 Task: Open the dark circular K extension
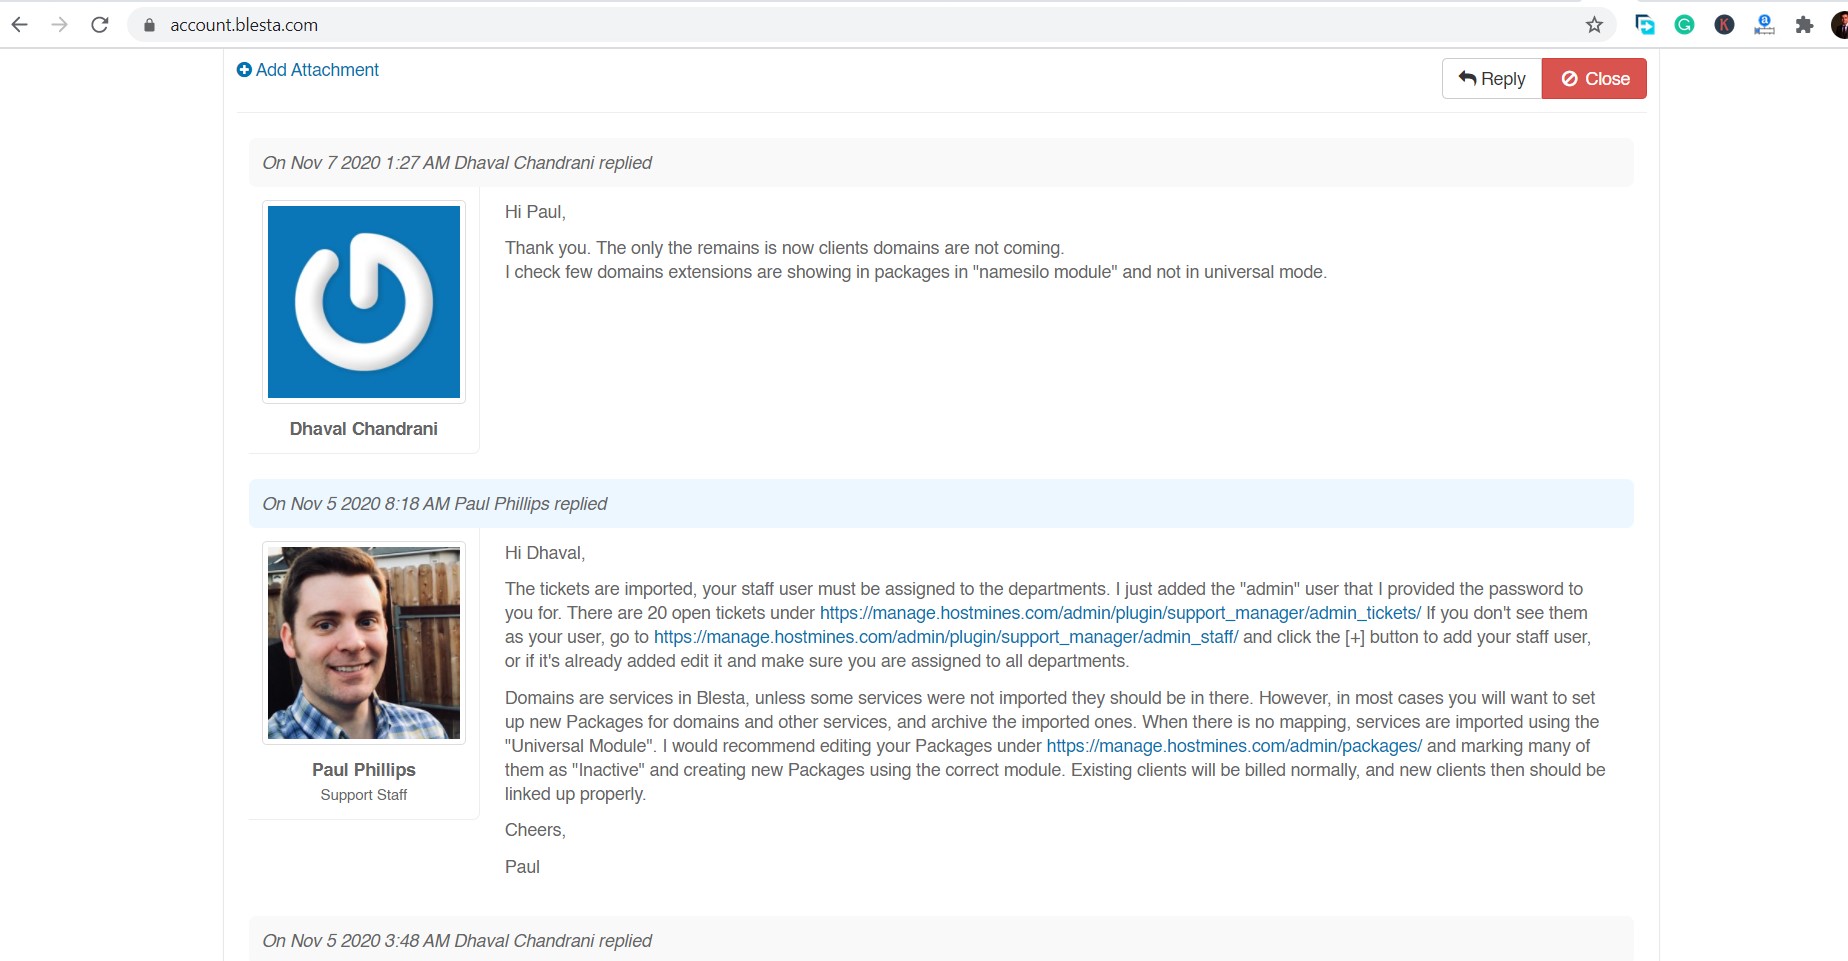pyautogui.click(x=1724, y=25)
